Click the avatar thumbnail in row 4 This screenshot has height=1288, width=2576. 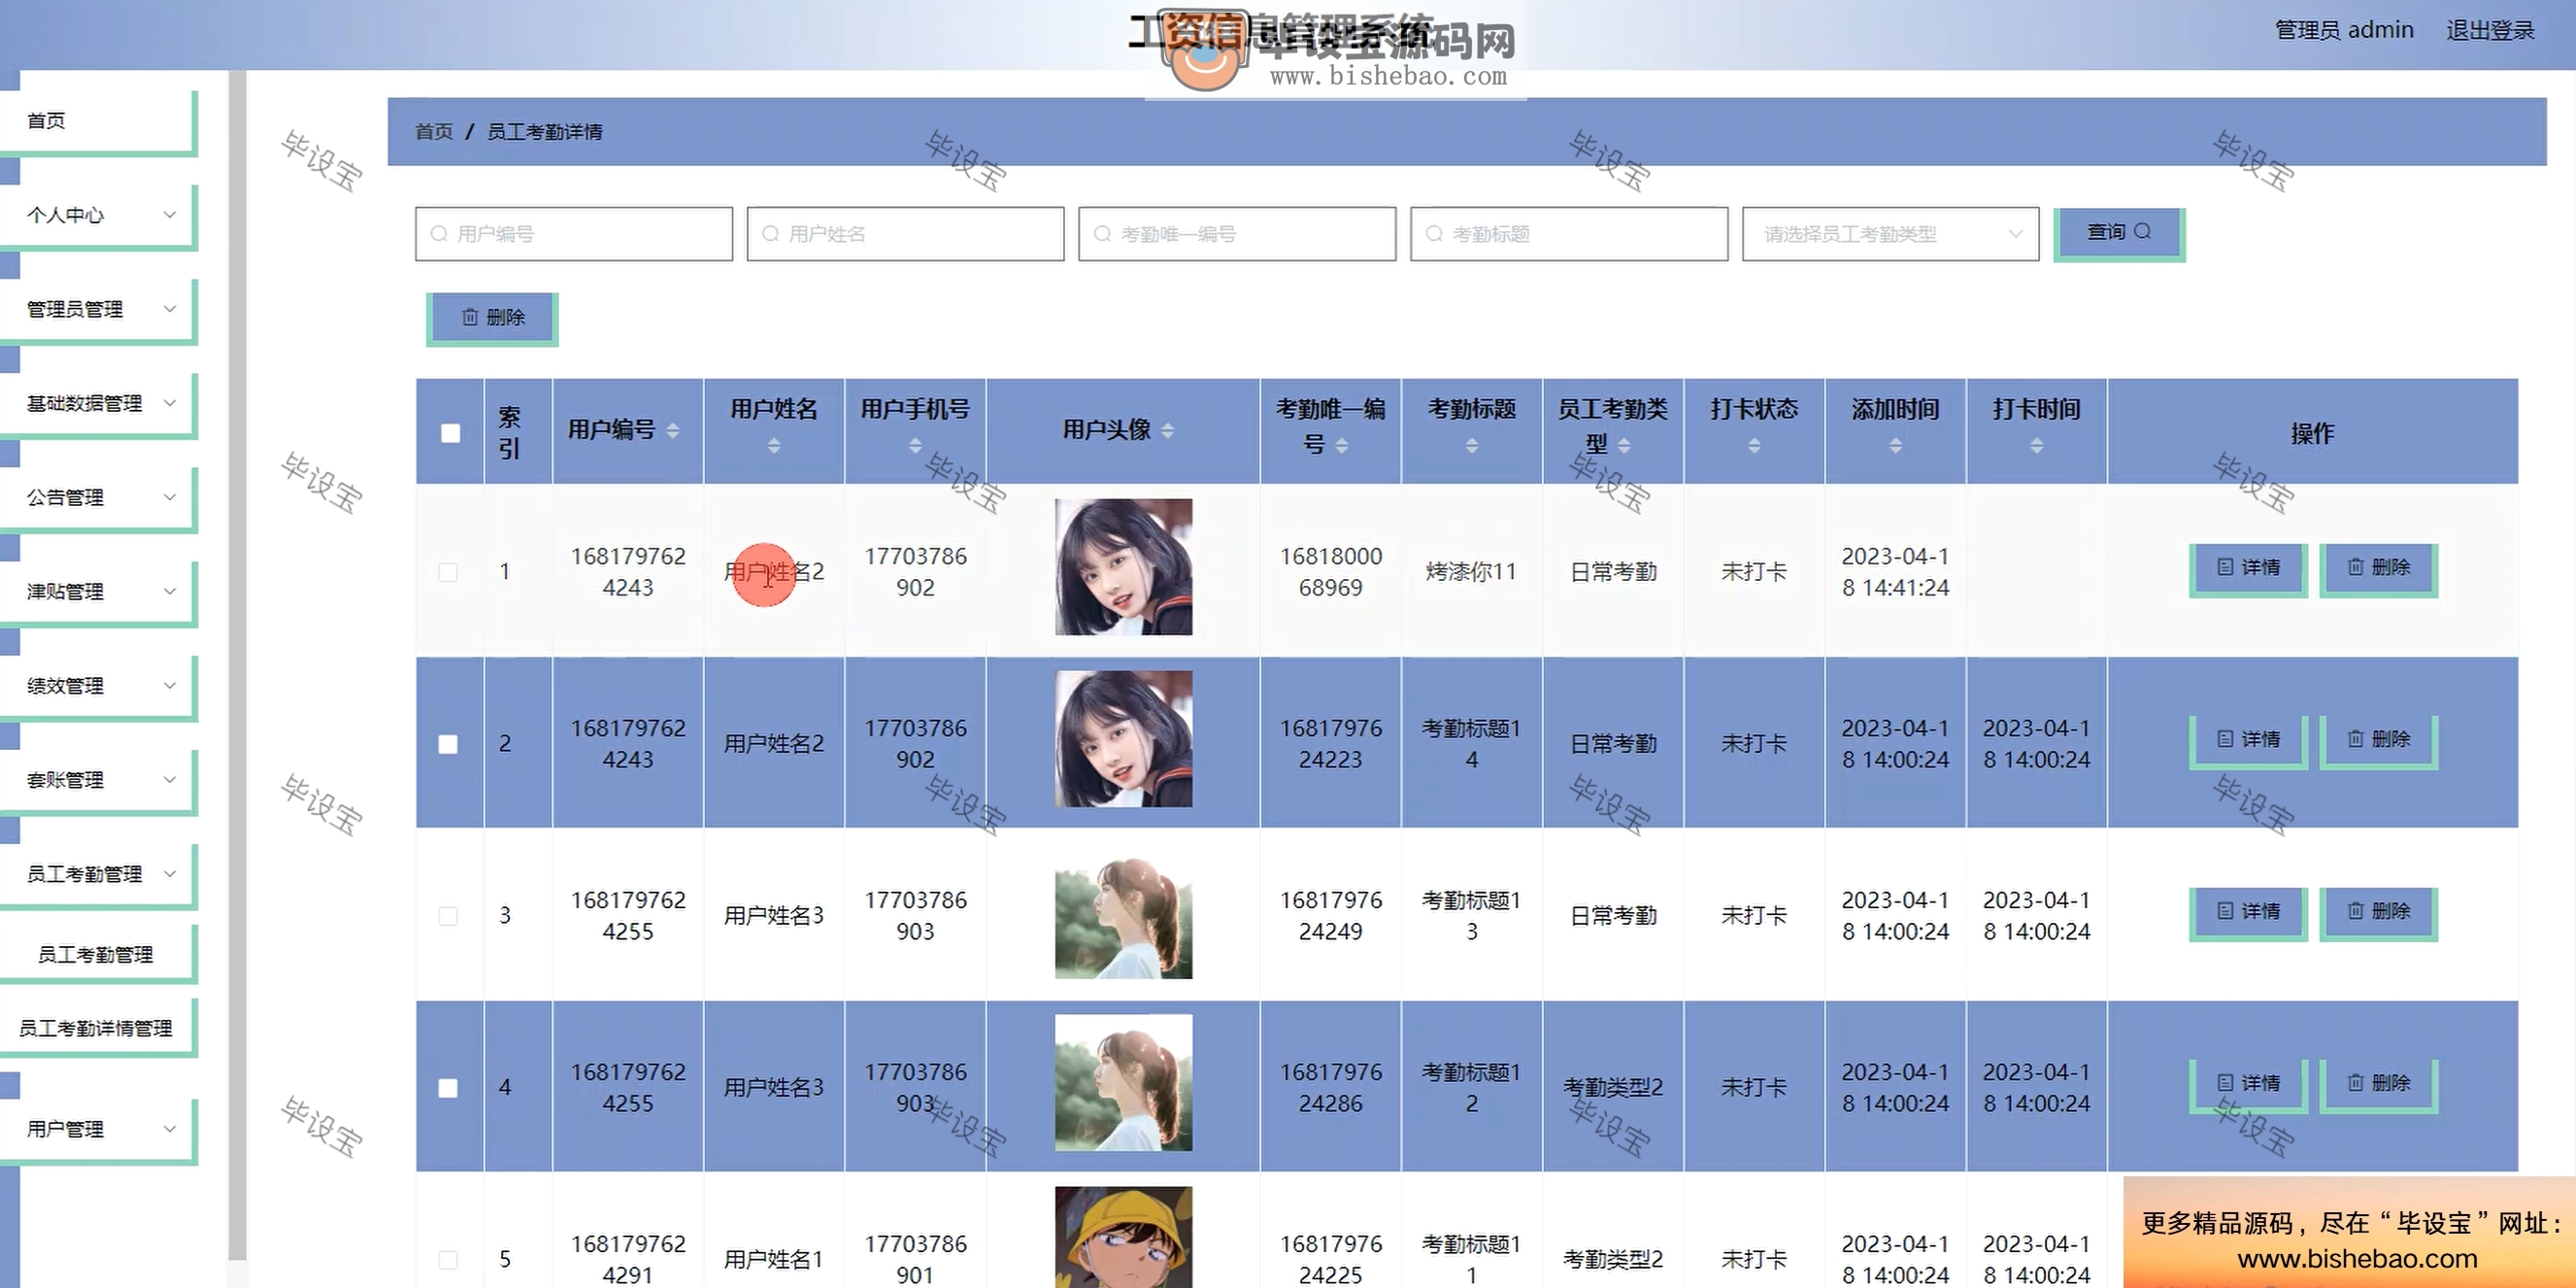coord(1124,1083)
